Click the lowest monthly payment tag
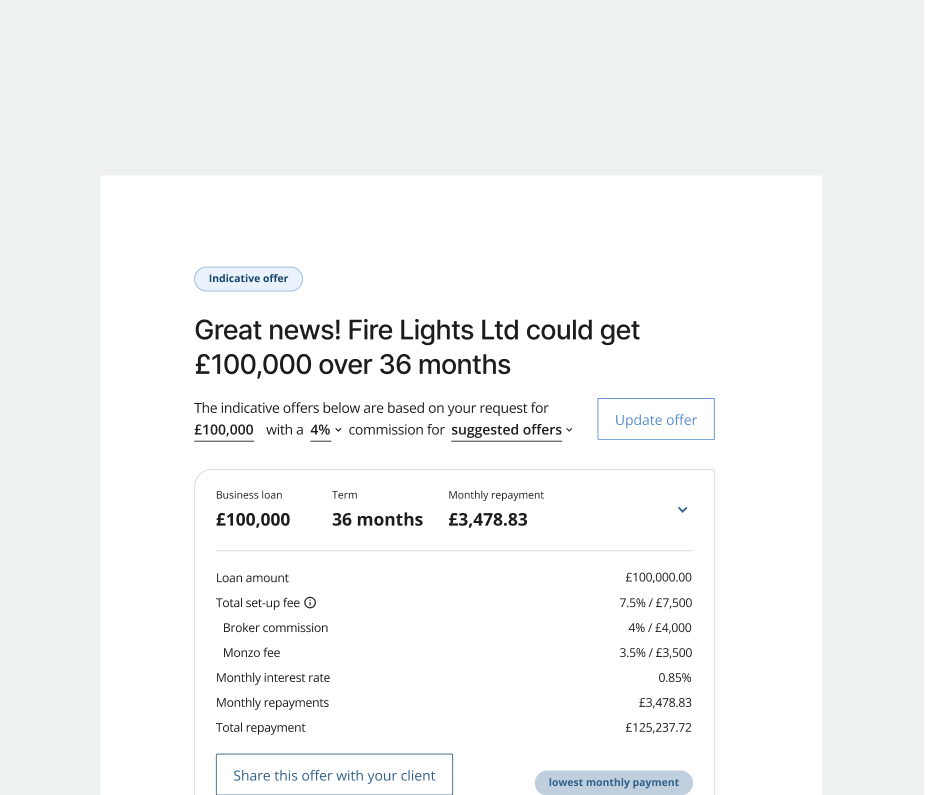This screenshot has height=795, width=925. (613, 782)
